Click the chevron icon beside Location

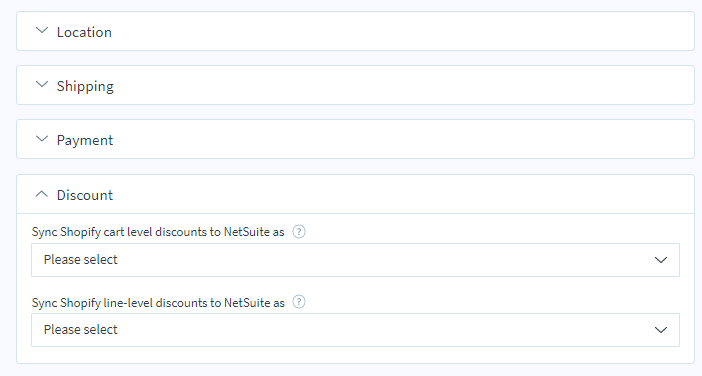[x=42, y=31]
